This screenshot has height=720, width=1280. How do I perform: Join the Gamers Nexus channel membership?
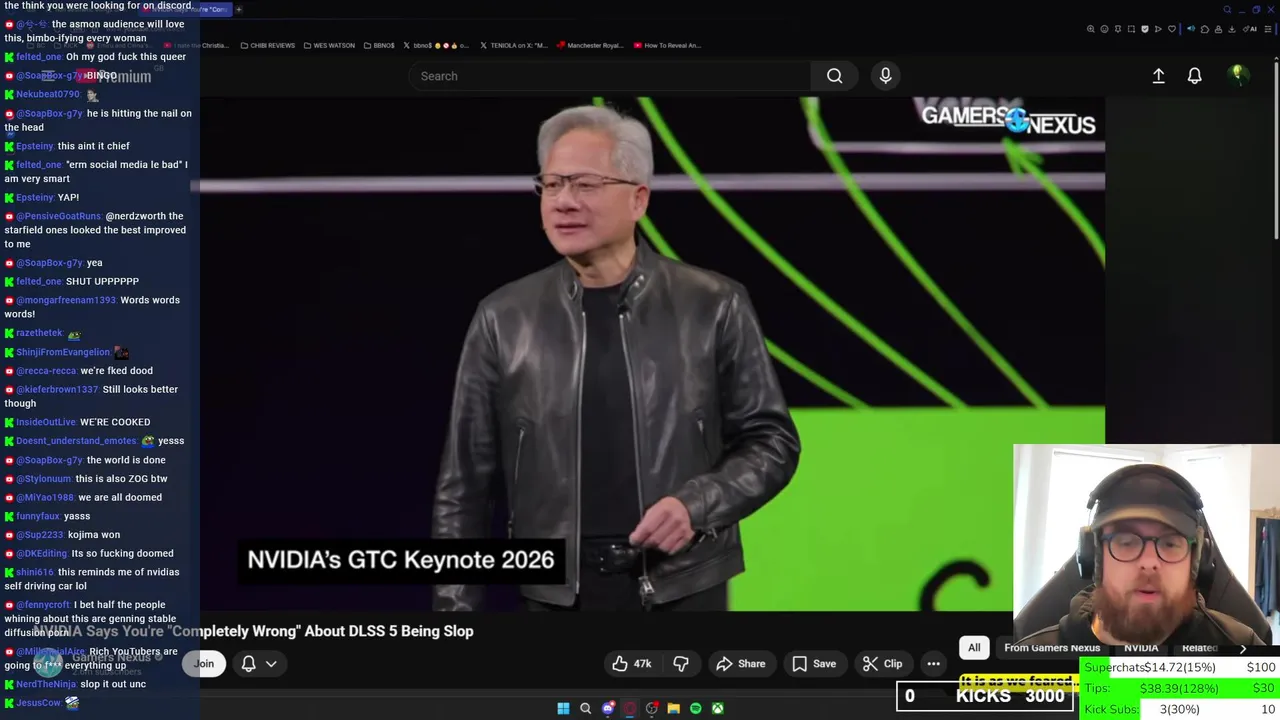(204, 663)
